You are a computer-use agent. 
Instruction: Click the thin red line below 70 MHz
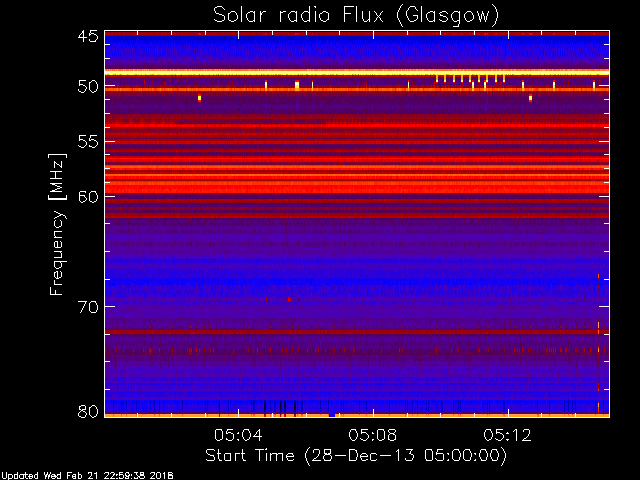click(357, 332)
